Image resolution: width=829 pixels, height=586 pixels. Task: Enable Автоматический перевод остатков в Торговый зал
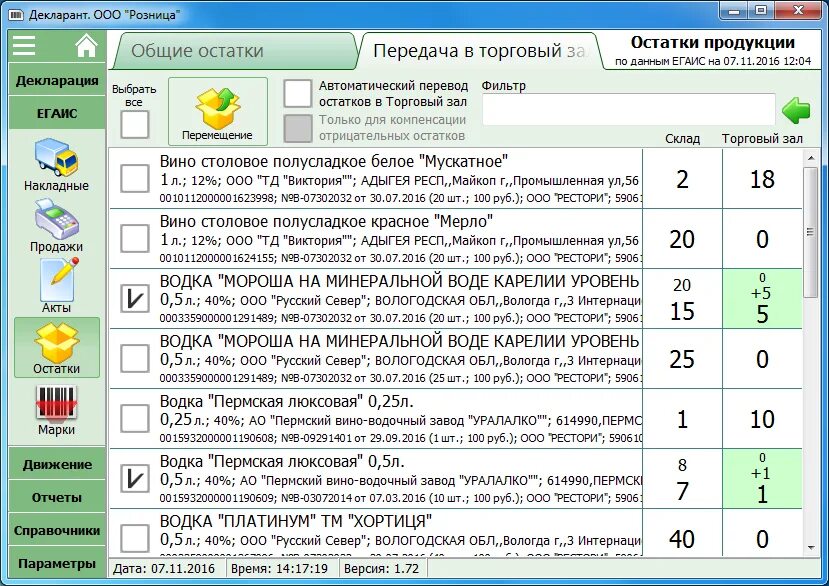296,93
